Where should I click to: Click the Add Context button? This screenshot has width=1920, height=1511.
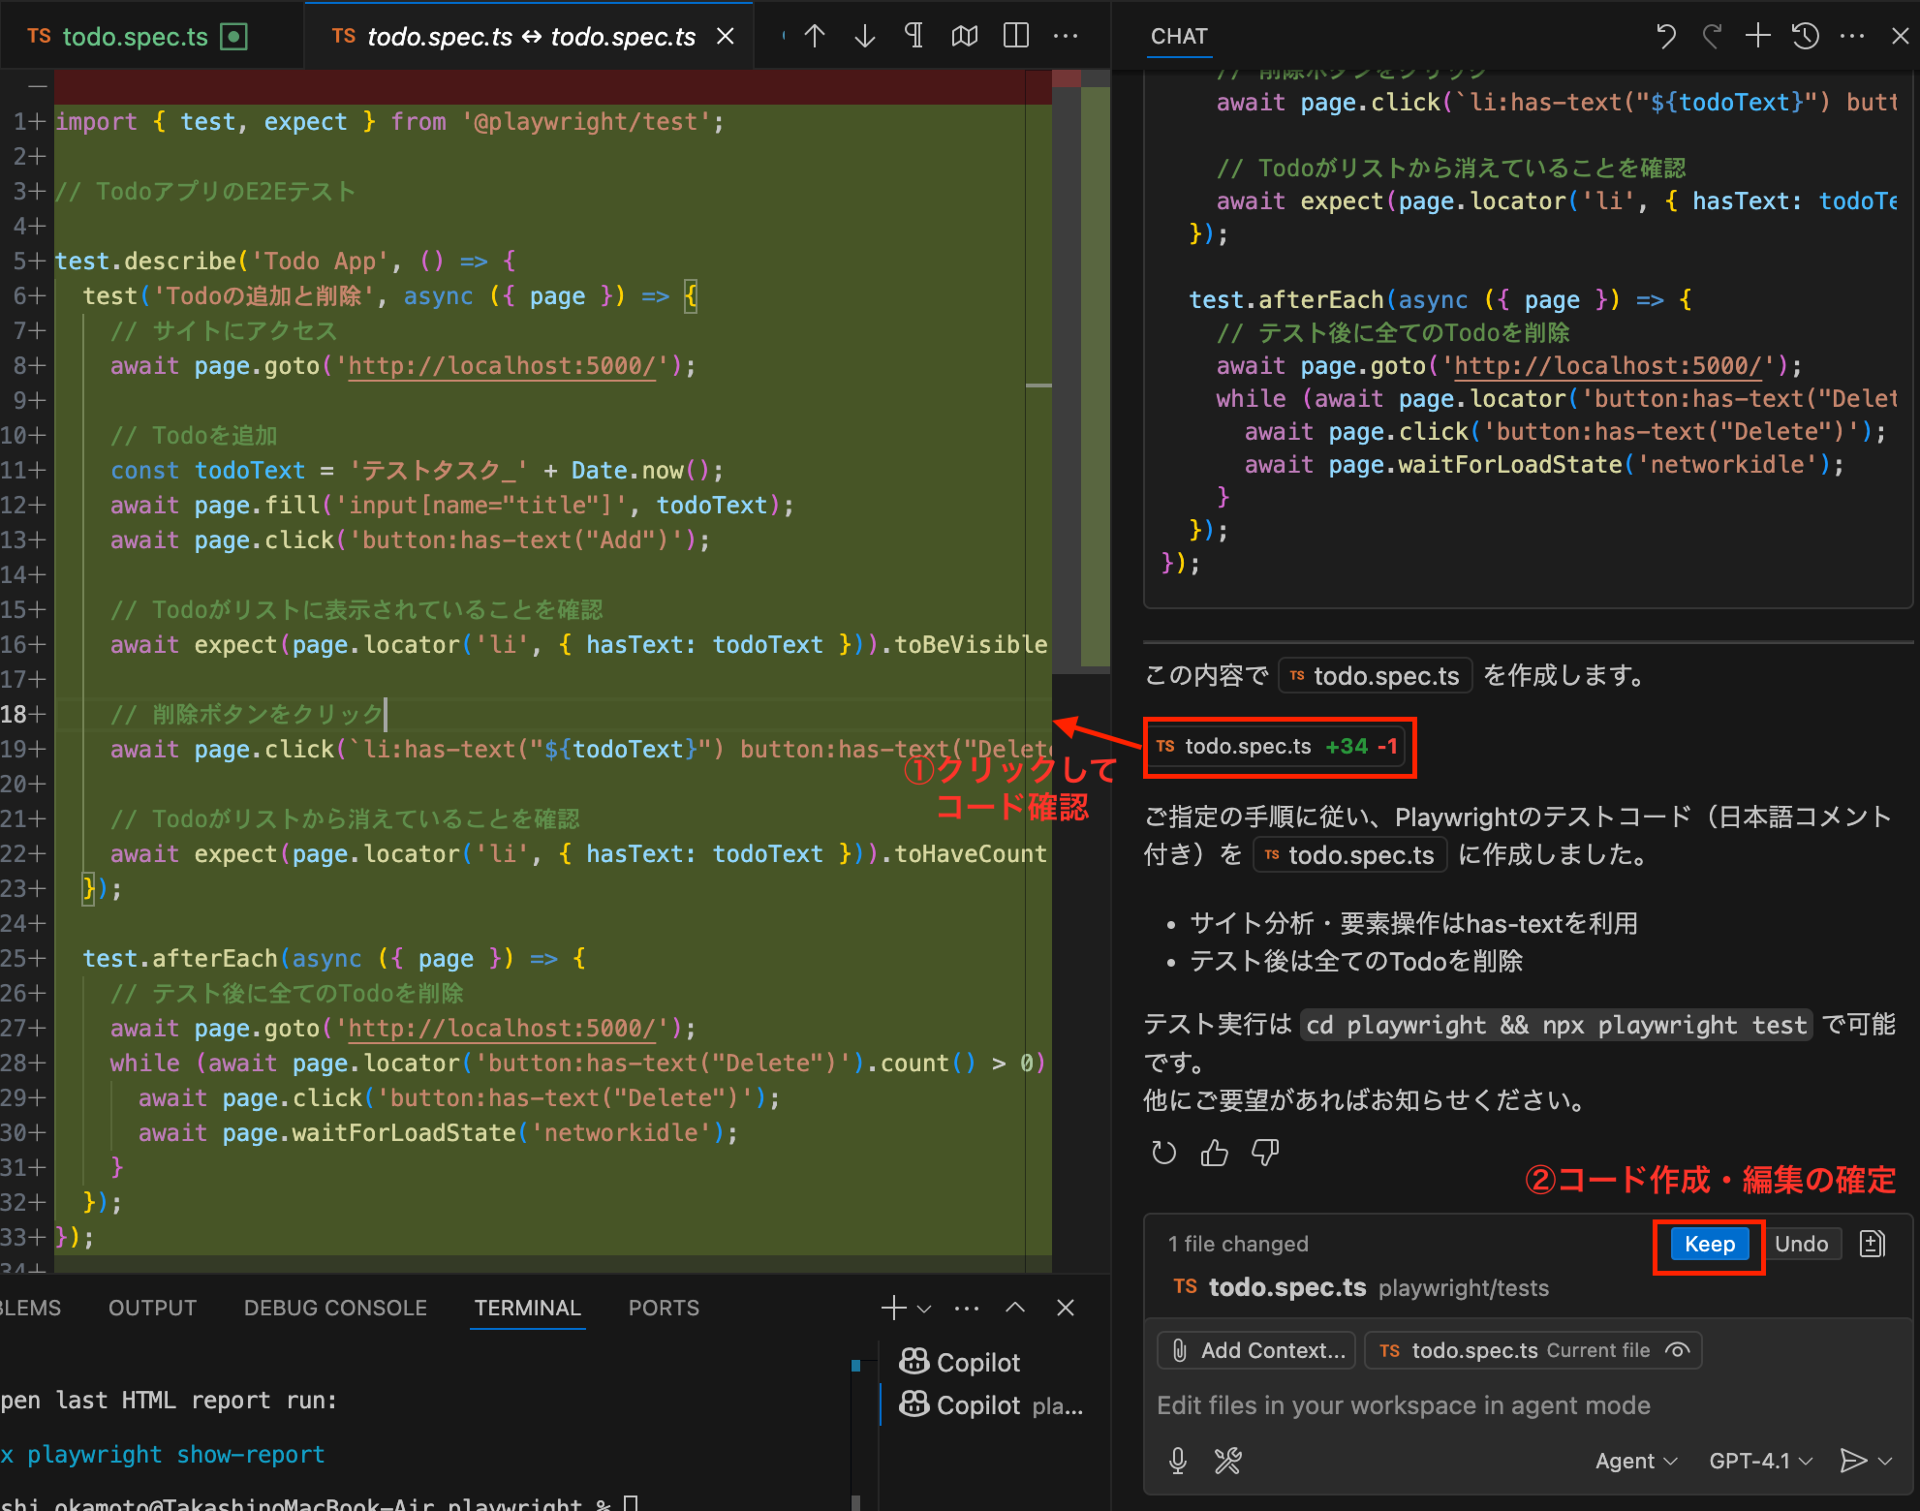tap(1255, 1349)
